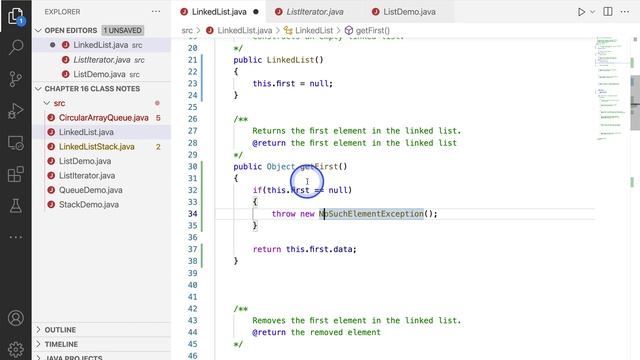
Task: Open the Extensions view
Action: point(16,175)
